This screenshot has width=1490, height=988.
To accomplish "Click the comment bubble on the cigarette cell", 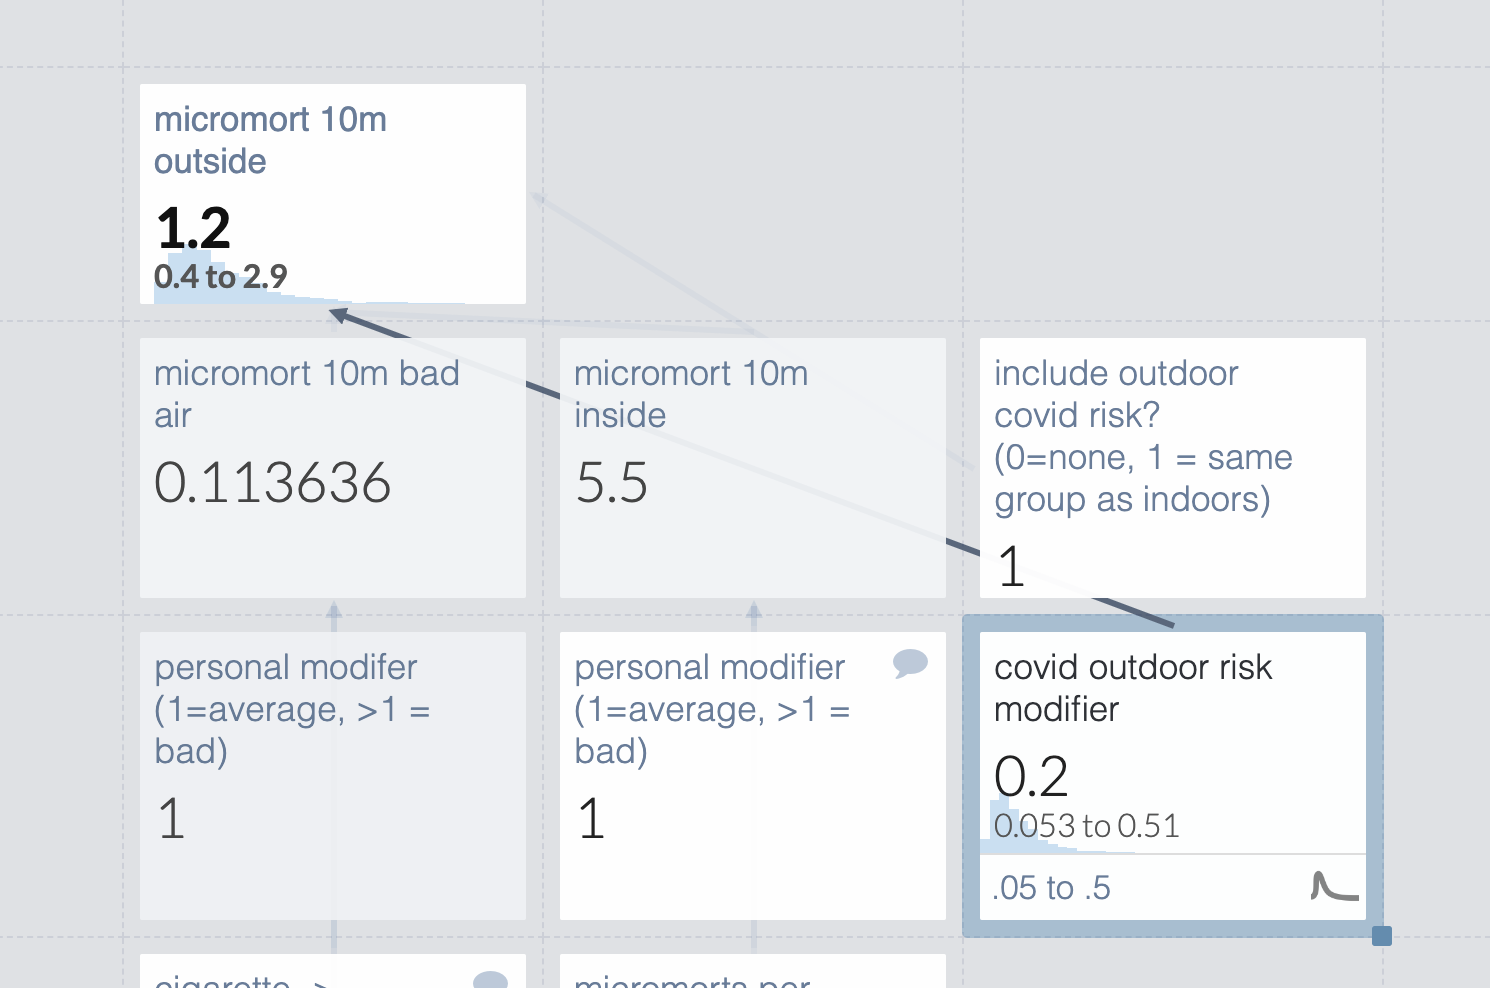I will point(490,980).
